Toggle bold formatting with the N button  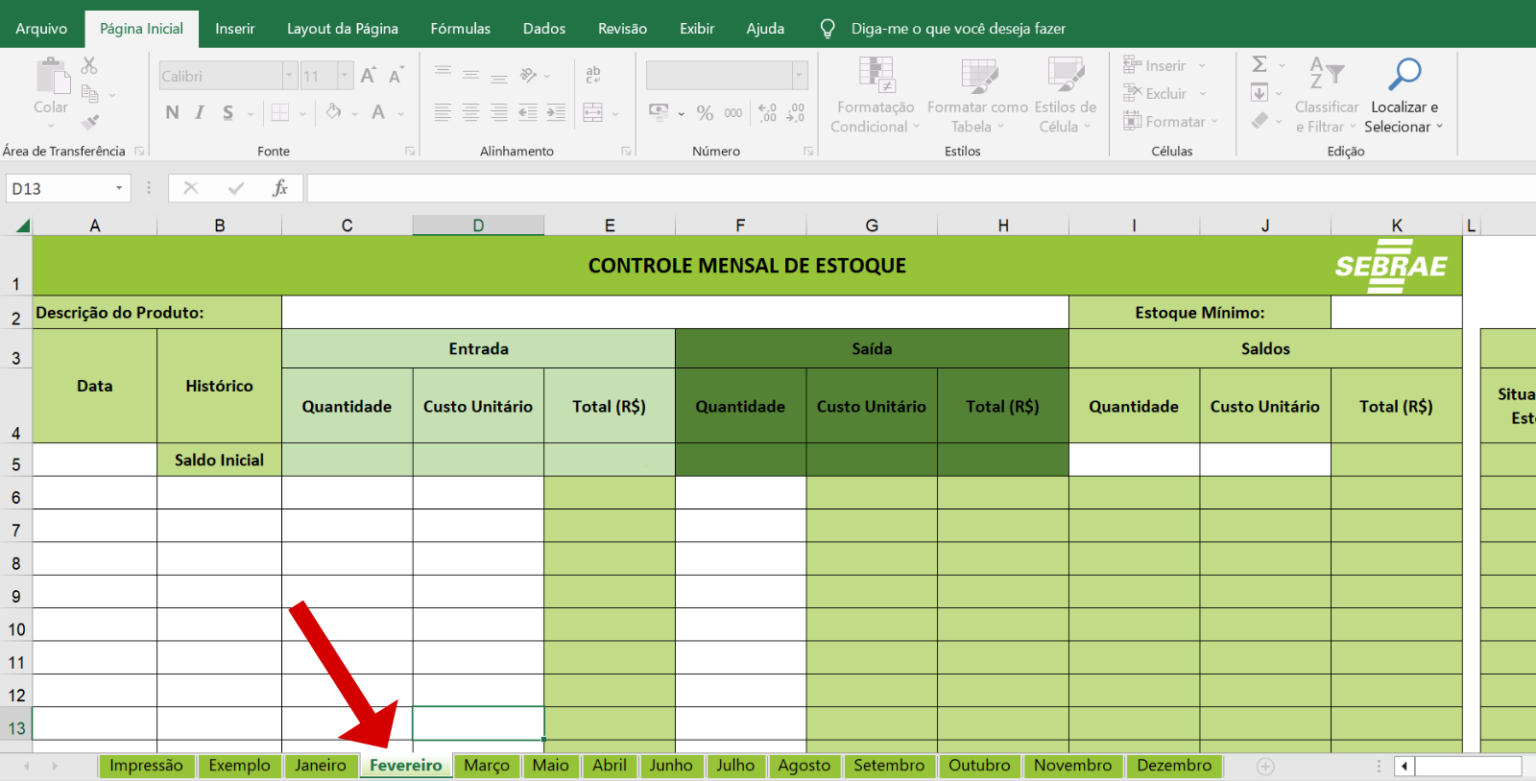171,112
